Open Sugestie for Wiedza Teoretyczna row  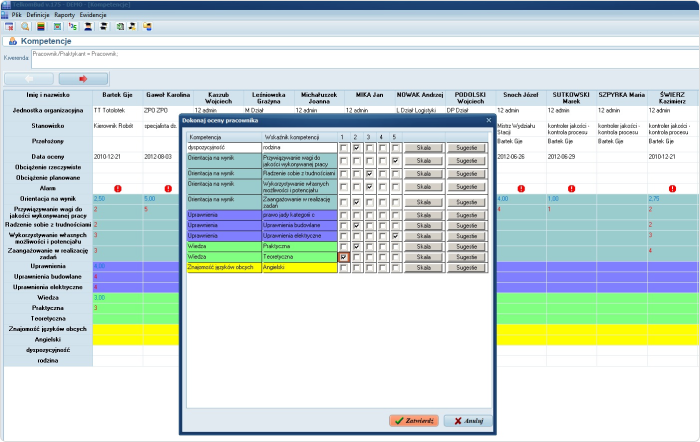tap(467, 257)
